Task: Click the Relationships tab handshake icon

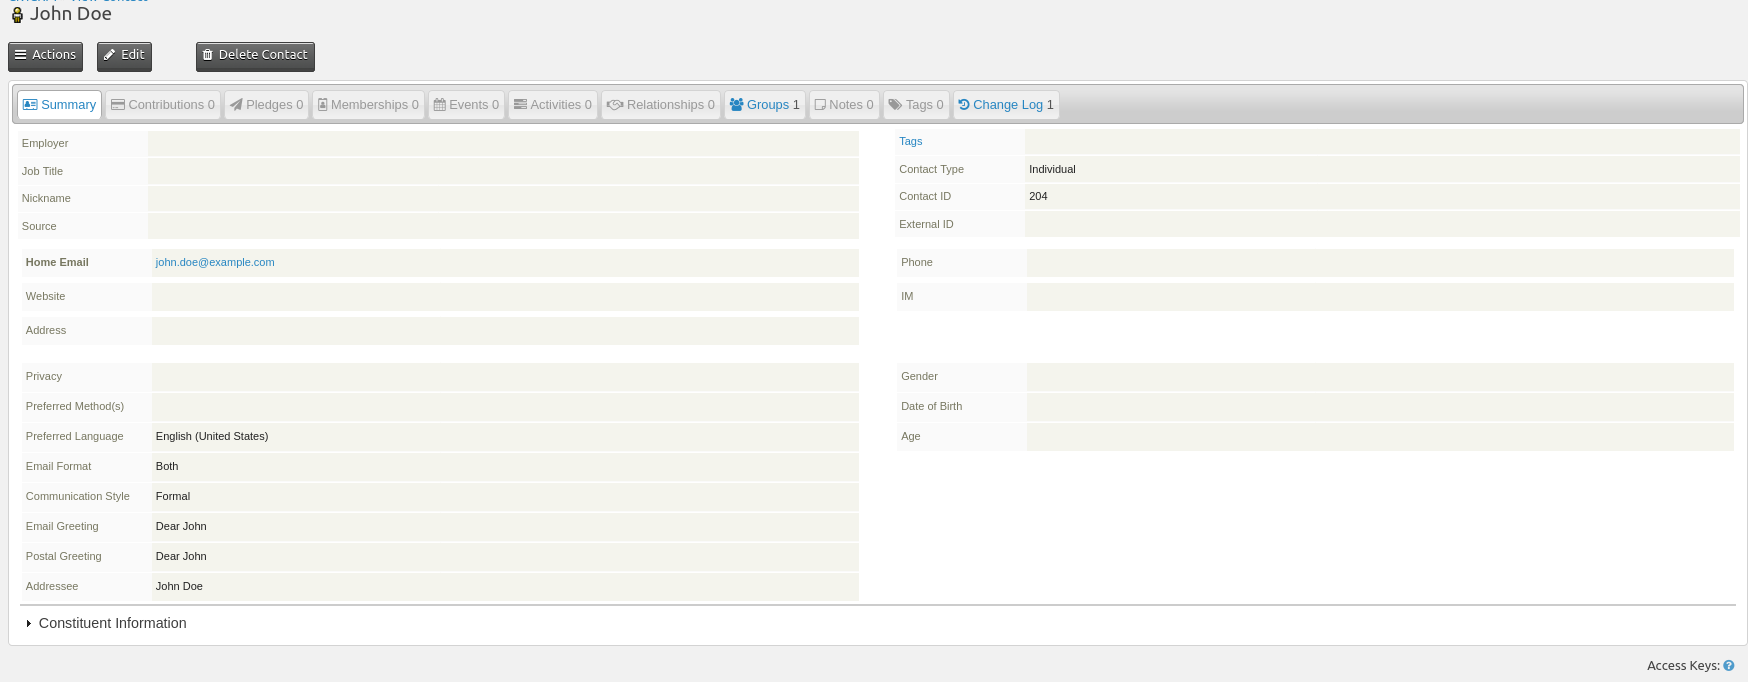Action: (615, 105)
